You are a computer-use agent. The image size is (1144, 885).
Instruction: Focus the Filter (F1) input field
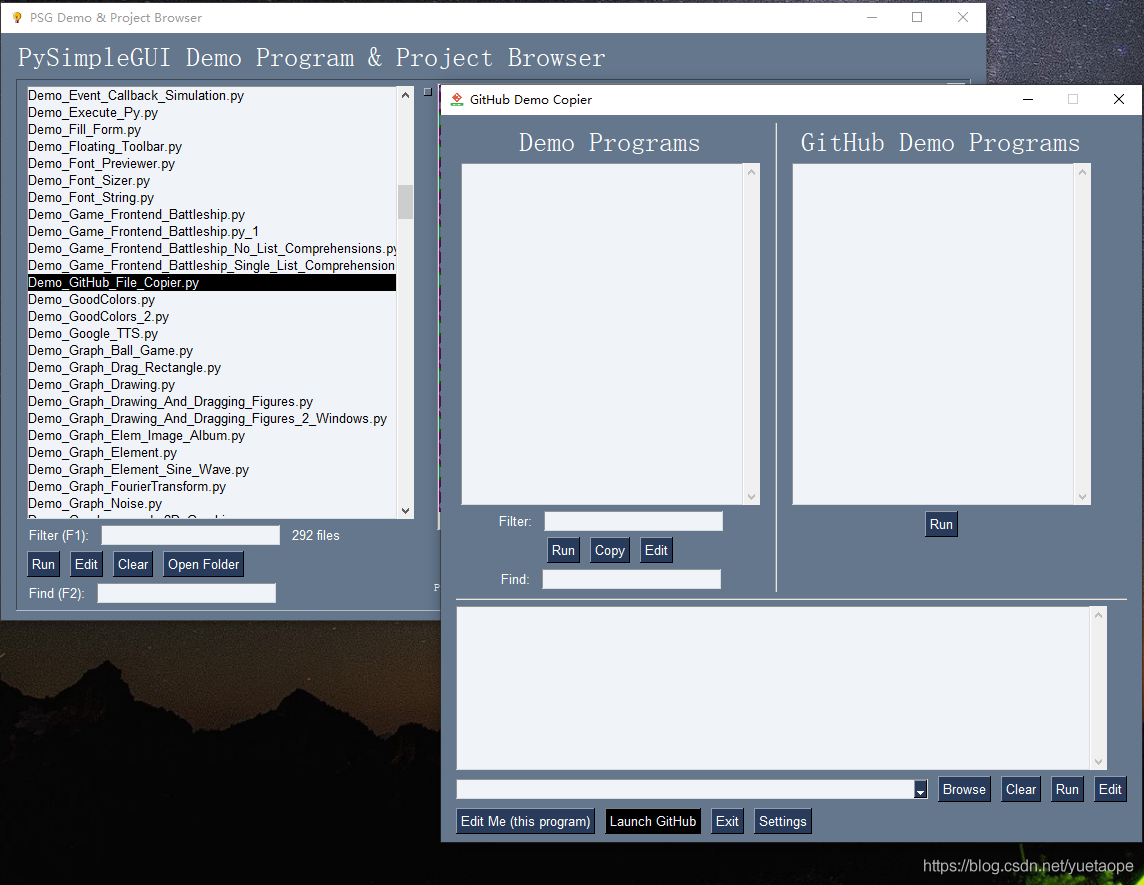190,536
